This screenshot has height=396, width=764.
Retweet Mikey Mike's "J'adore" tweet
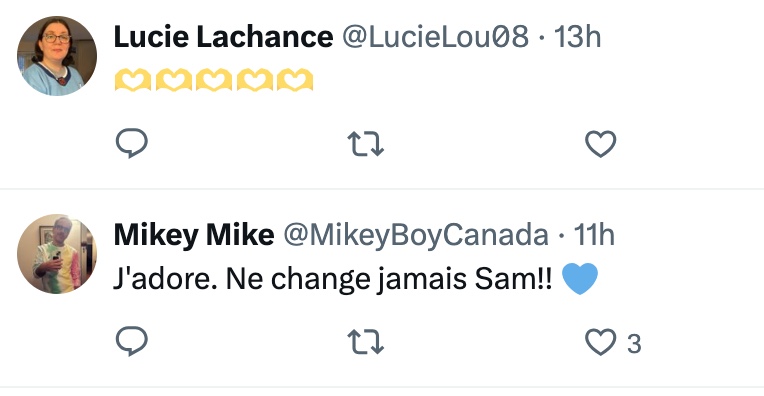click(x=365, y=342)
